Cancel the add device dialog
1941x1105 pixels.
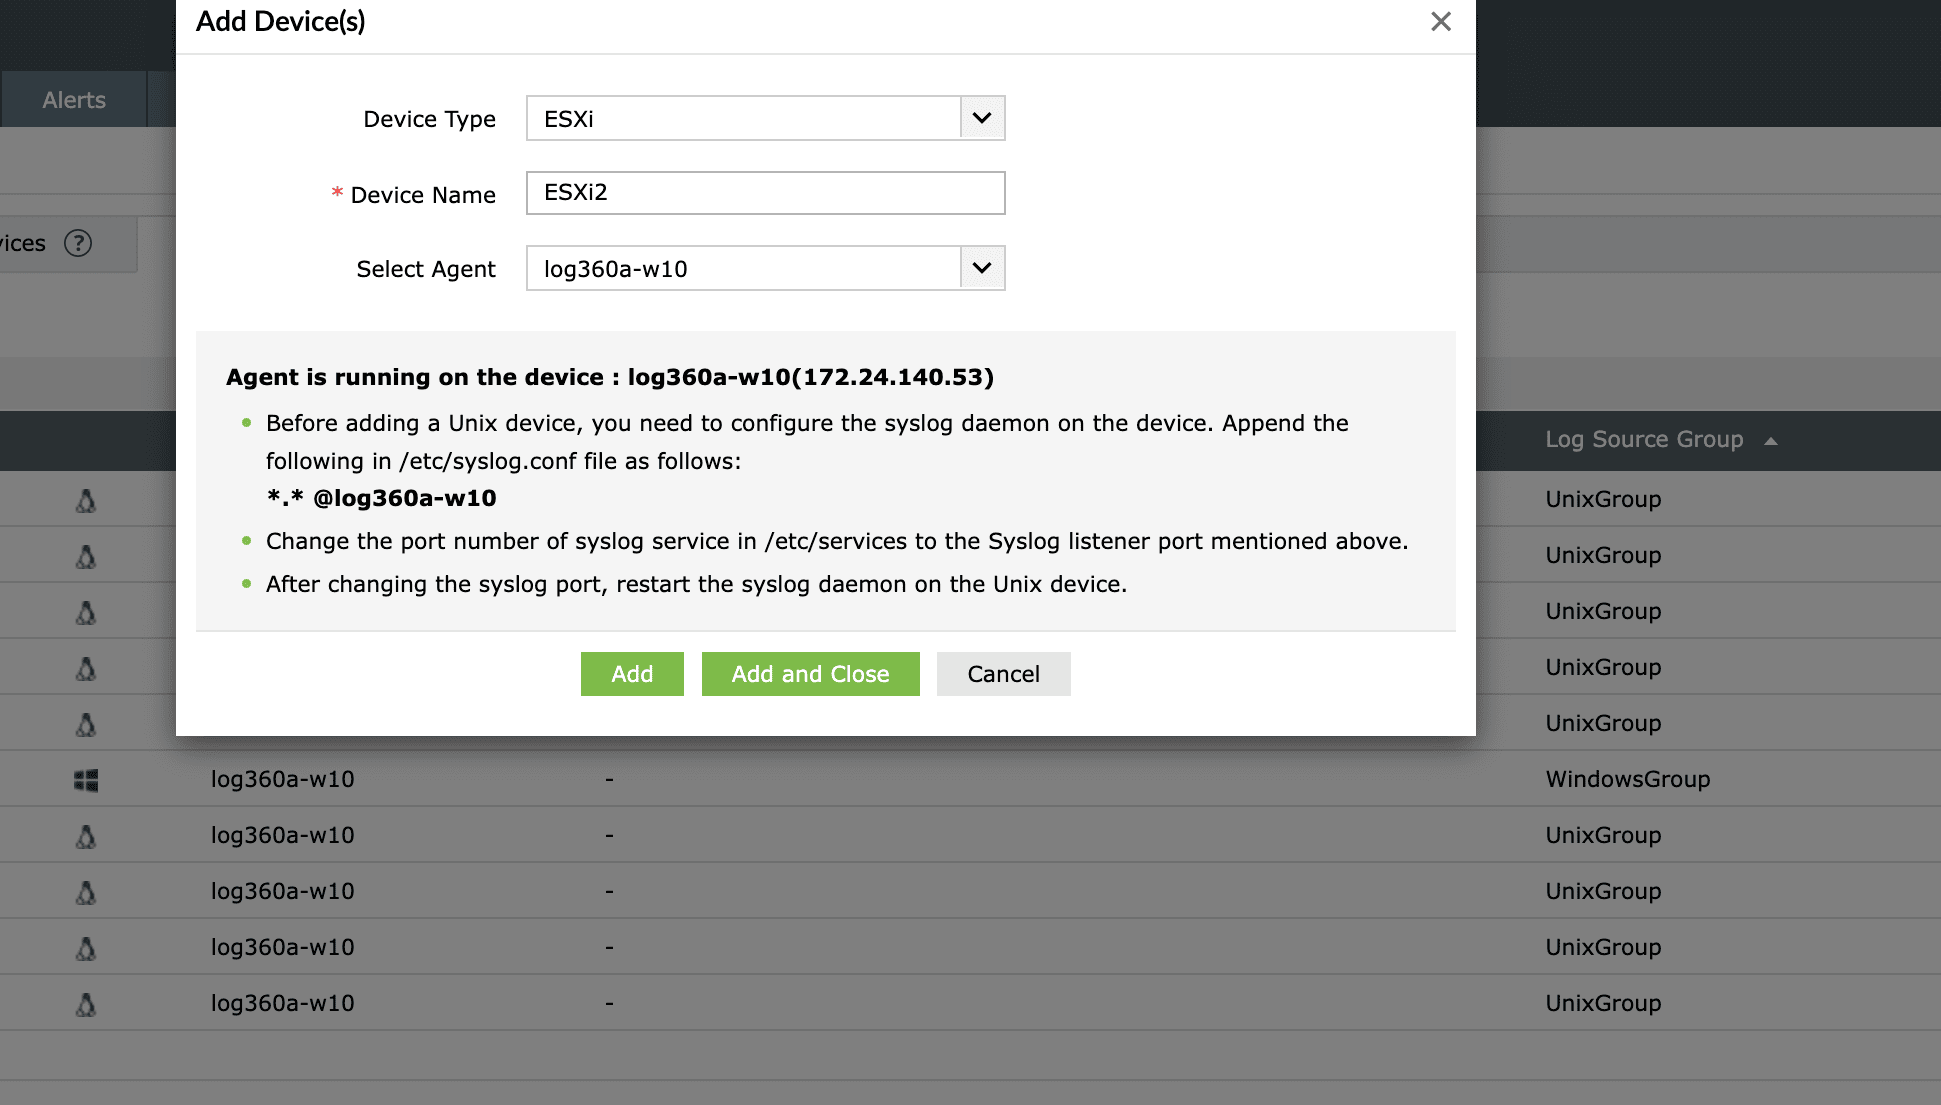tap(1003, 674)
